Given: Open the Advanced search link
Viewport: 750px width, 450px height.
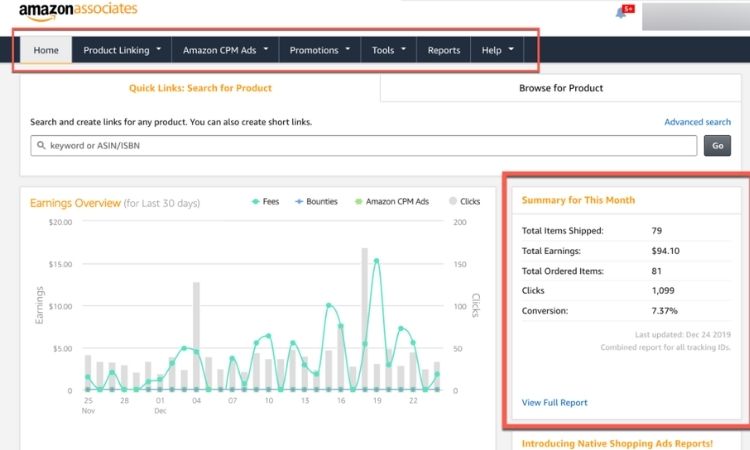Looking at the screenshot, I should tap(697, 122).
